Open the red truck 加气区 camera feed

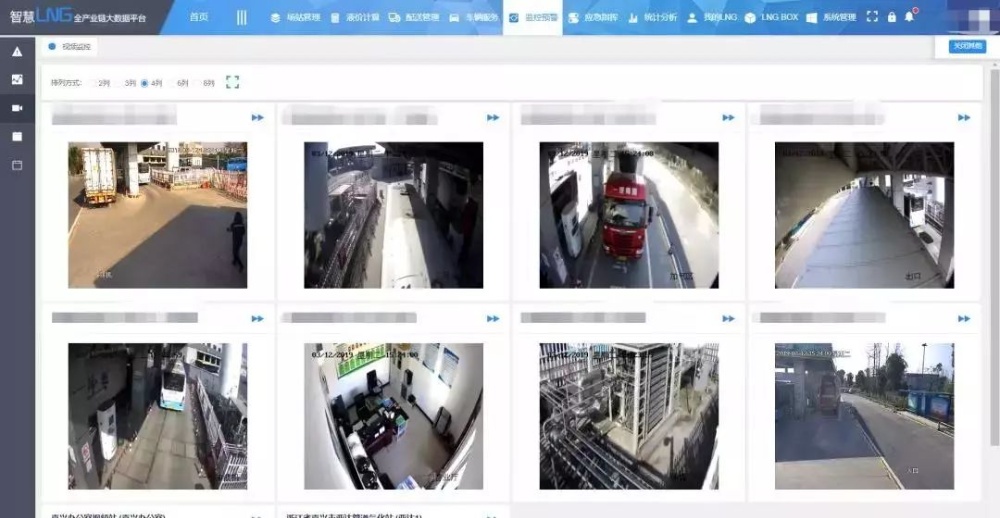pyautogui.click(x=629, y=215)
